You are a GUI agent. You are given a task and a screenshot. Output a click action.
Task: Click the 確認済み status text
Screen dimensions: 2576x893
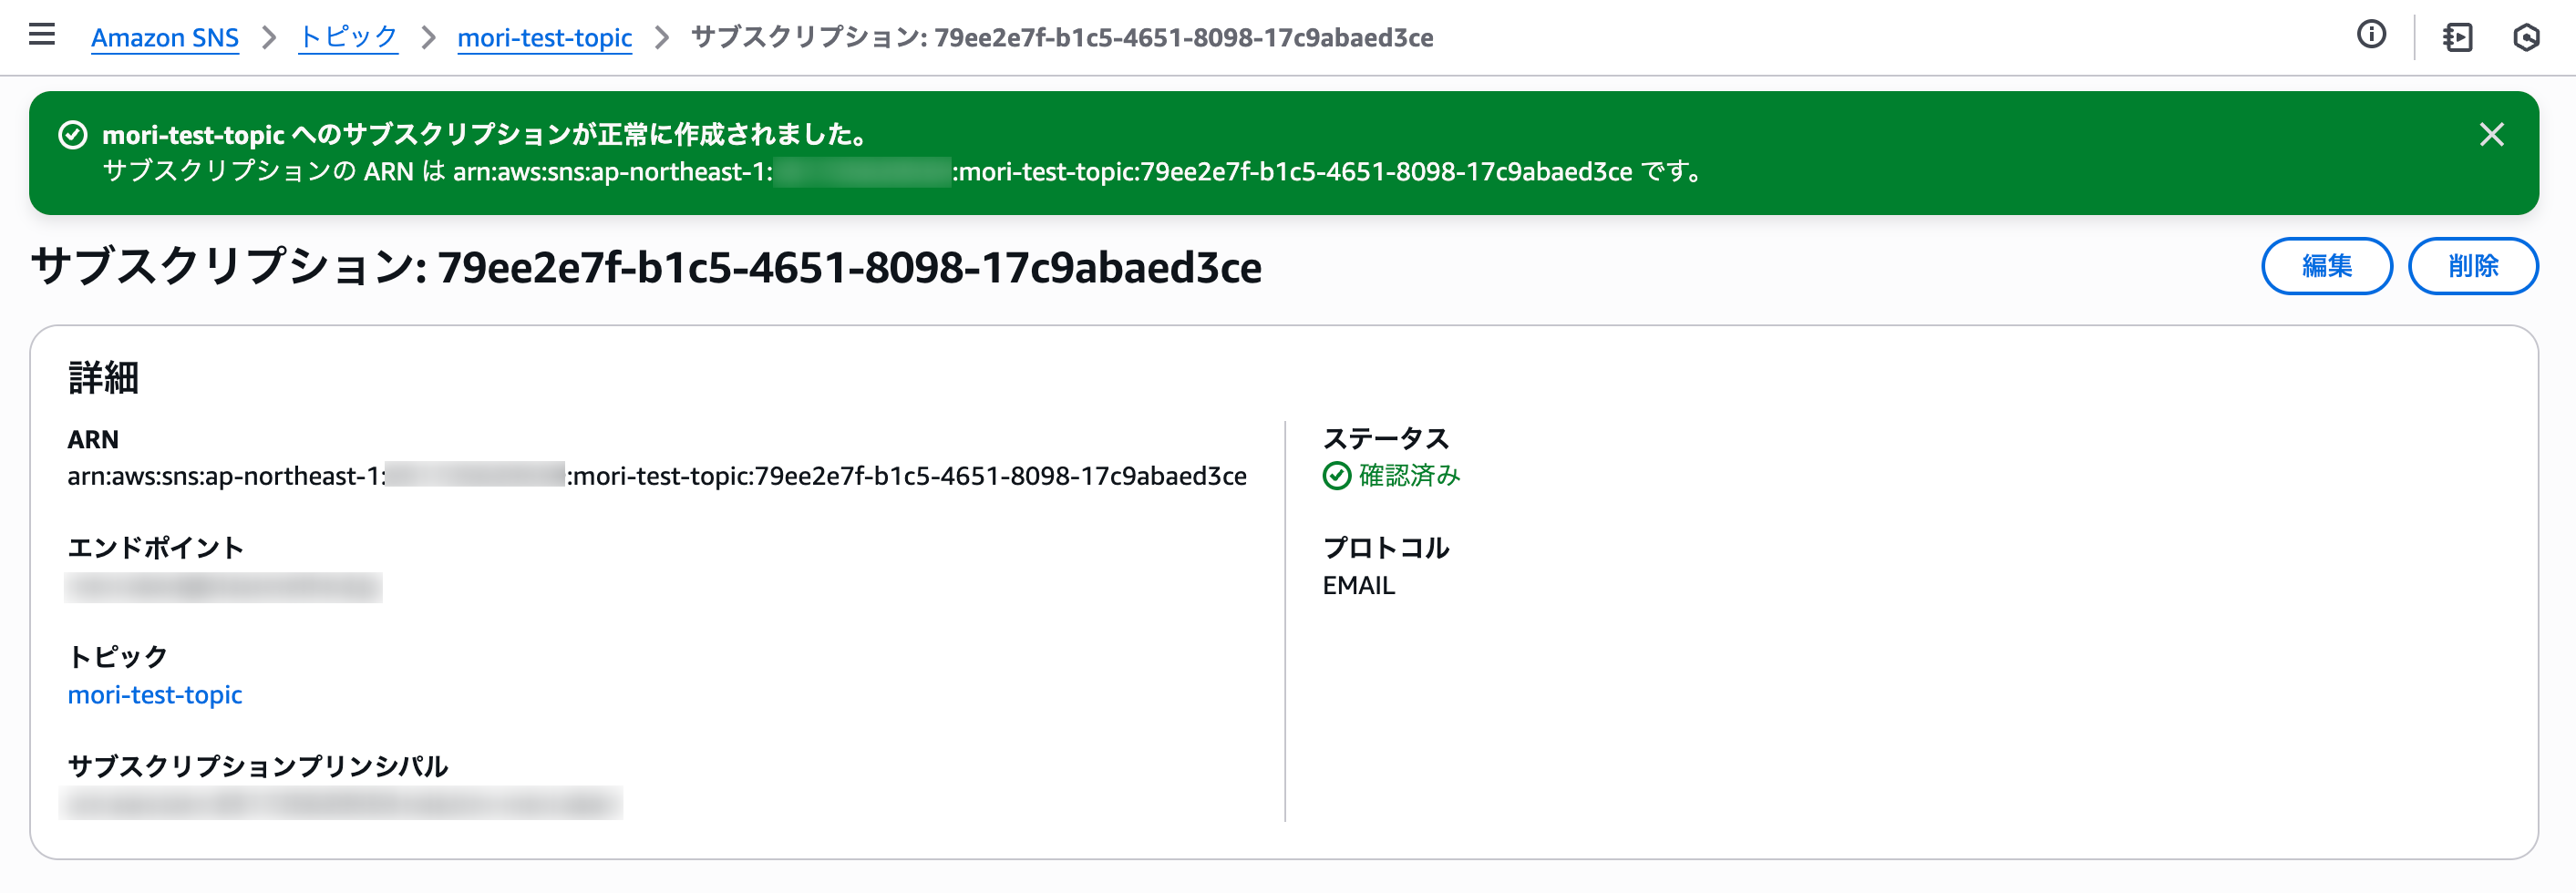tap(1409, 476)
